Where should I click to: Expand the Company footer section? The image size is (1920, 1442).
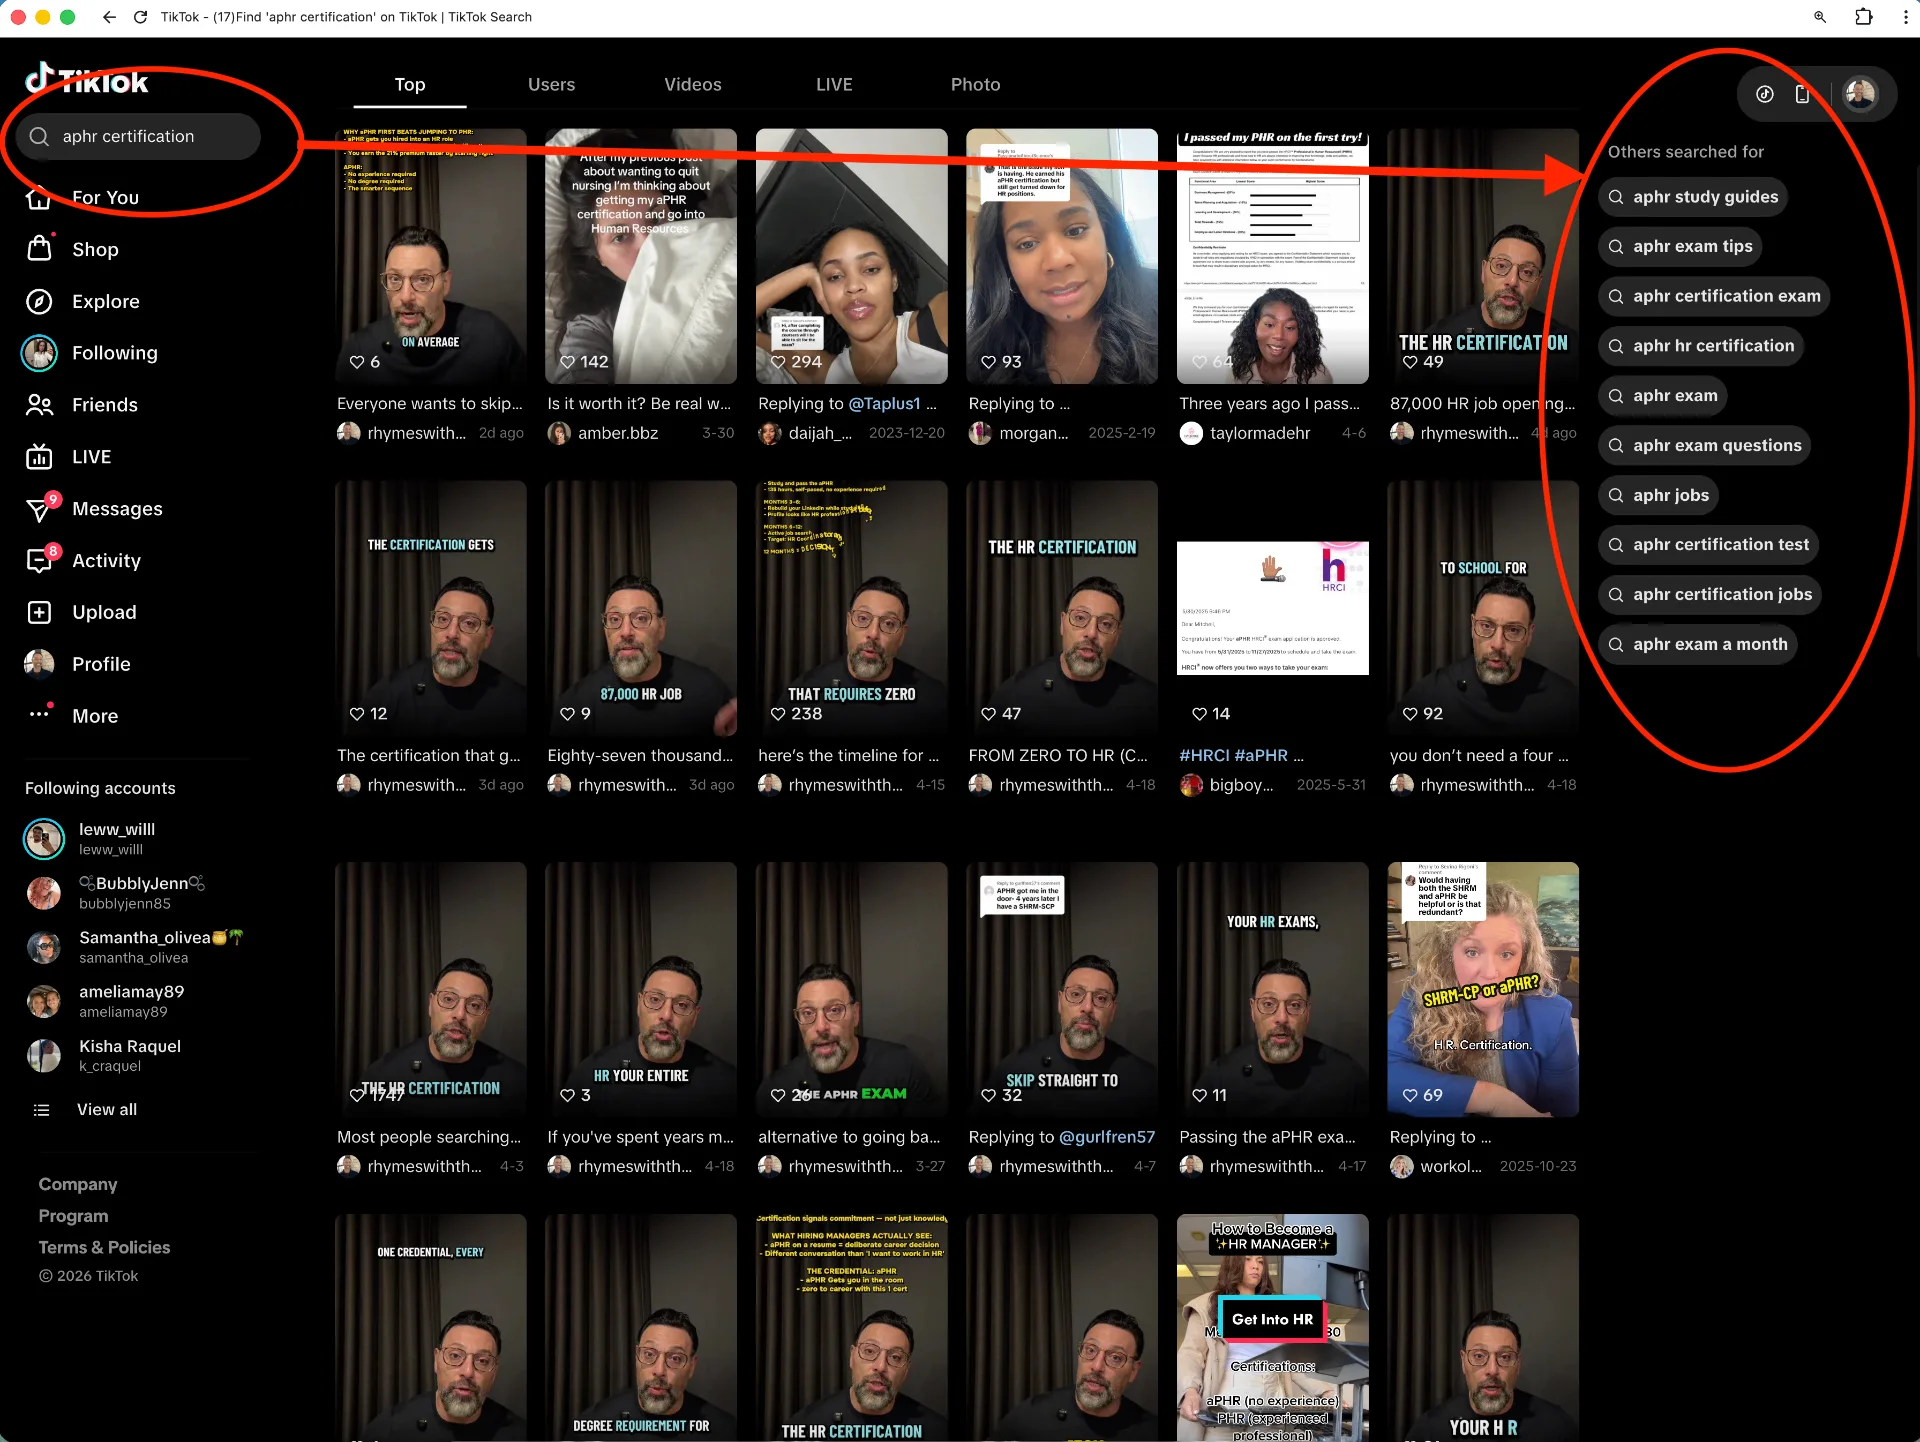pyautogui.click(x=78, y=1183)
